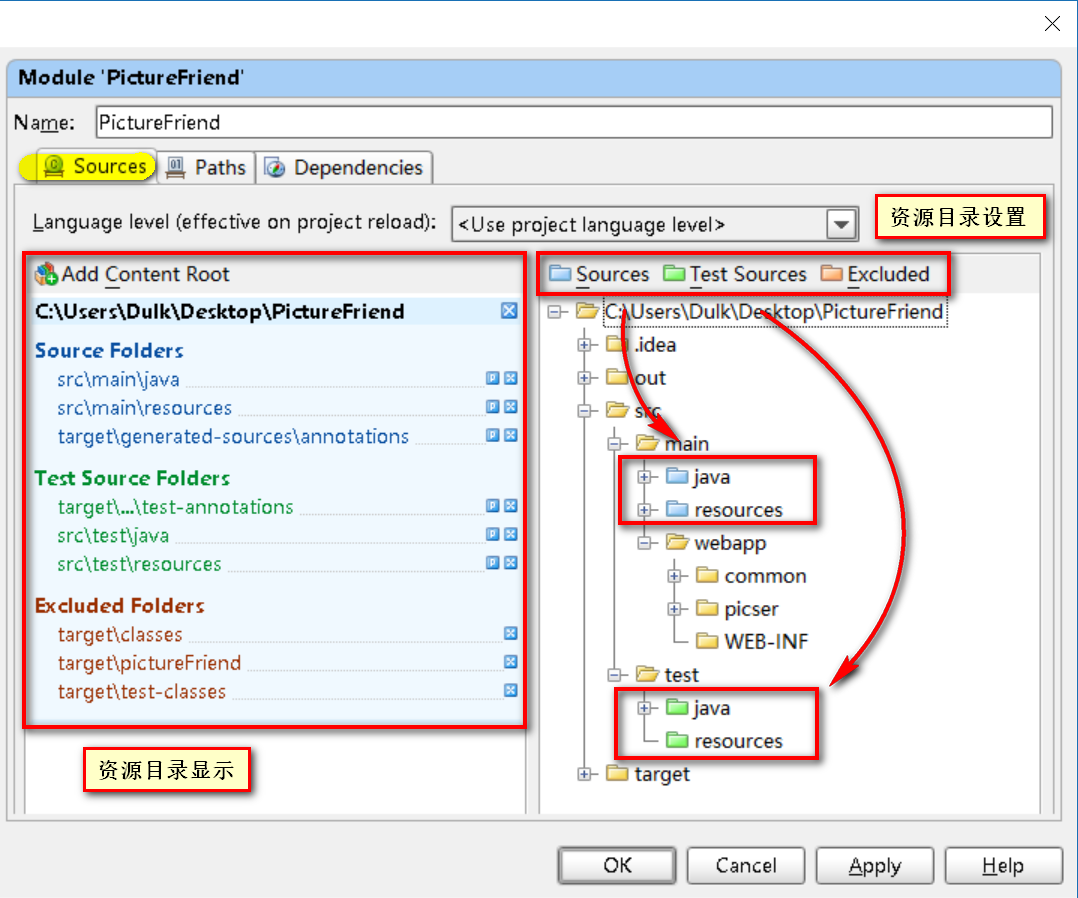The height and width of the screenshot is (898, 1078).
Task: Expand the main java folder node
Action: coord(644,477)
